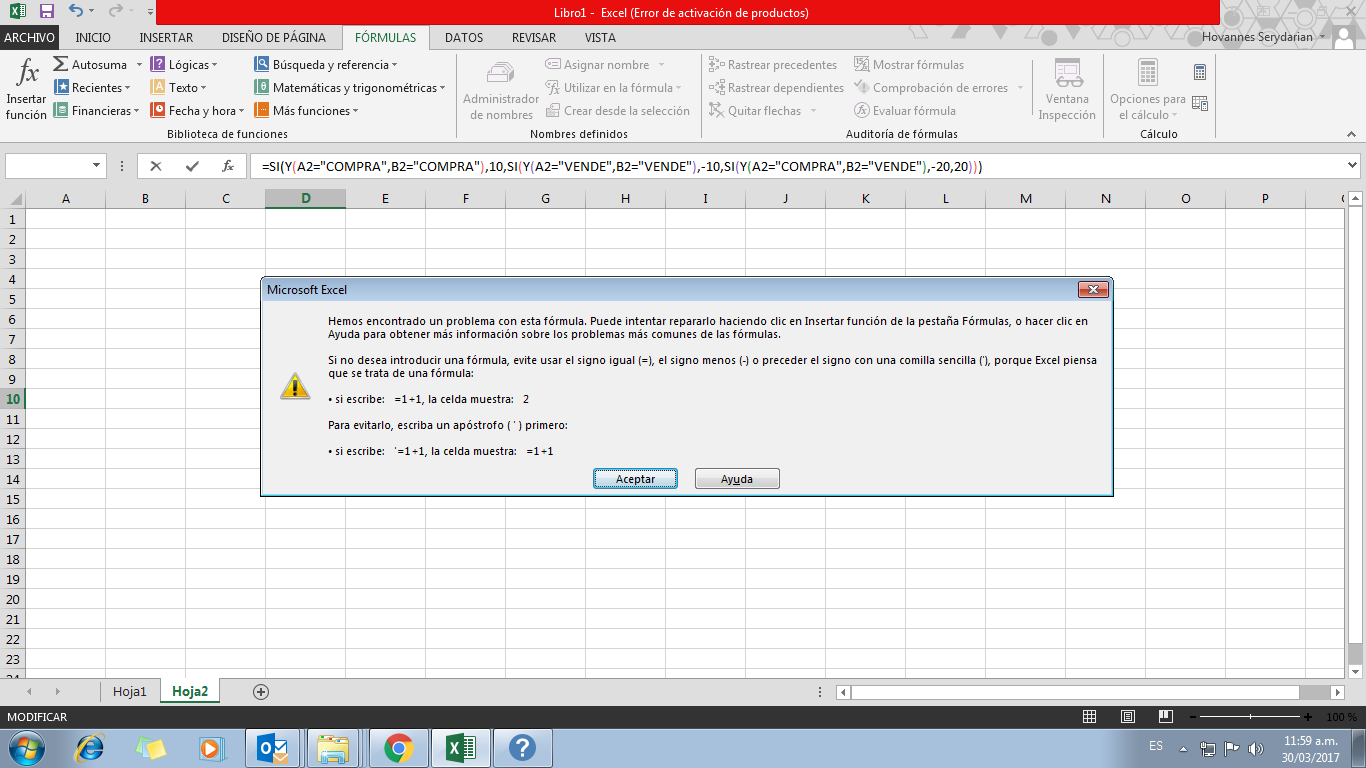Image resolution: width=1366 pixels, height=768 pixels.
Task: Click Aceptar in the error dialog
Action: click(635, 479)
